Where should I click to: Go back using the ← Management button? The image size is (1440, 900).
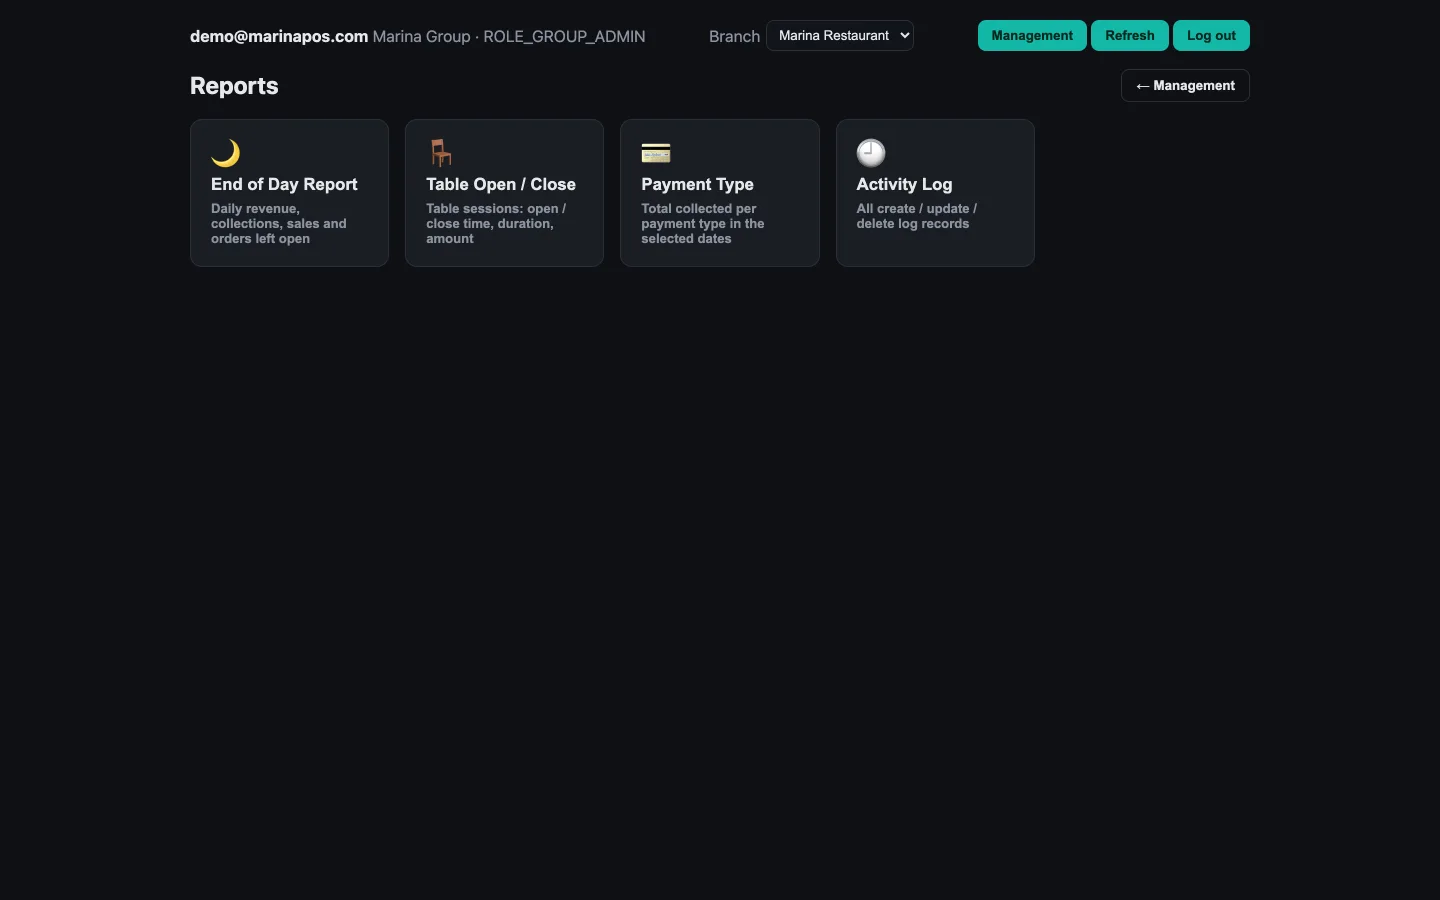(1185, 85)
